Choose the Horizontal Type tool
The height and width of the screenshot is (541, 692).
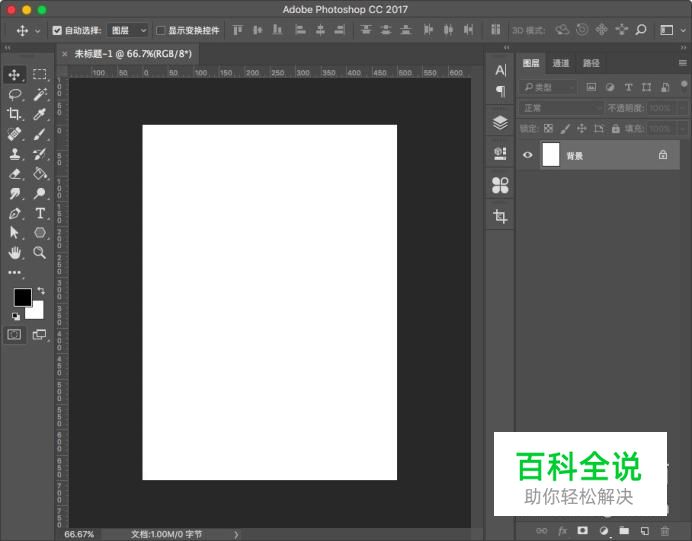point(40,213)
